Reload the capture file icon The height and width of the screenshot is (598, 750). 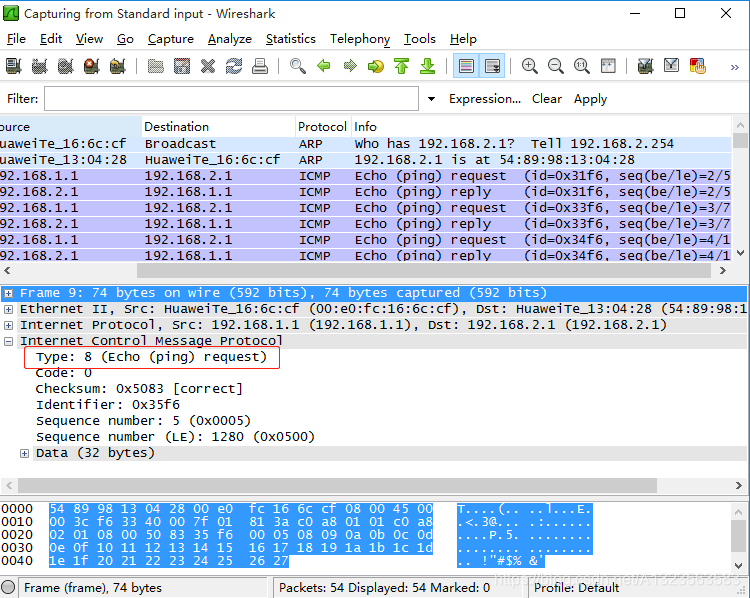point(234,66)
